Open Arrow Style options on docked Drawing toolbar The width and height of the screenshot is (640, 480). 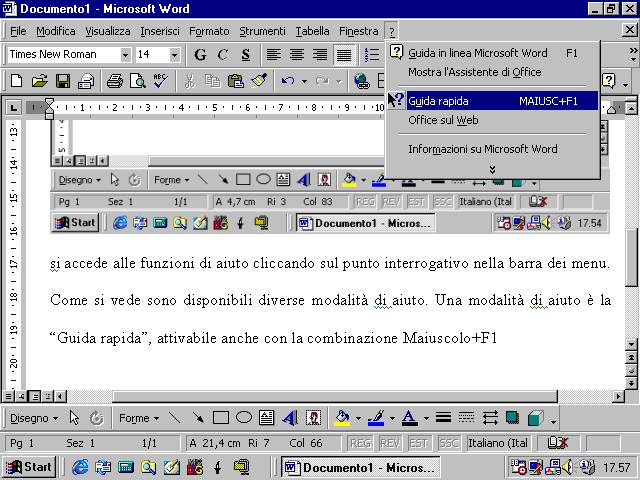coord(490,418)
